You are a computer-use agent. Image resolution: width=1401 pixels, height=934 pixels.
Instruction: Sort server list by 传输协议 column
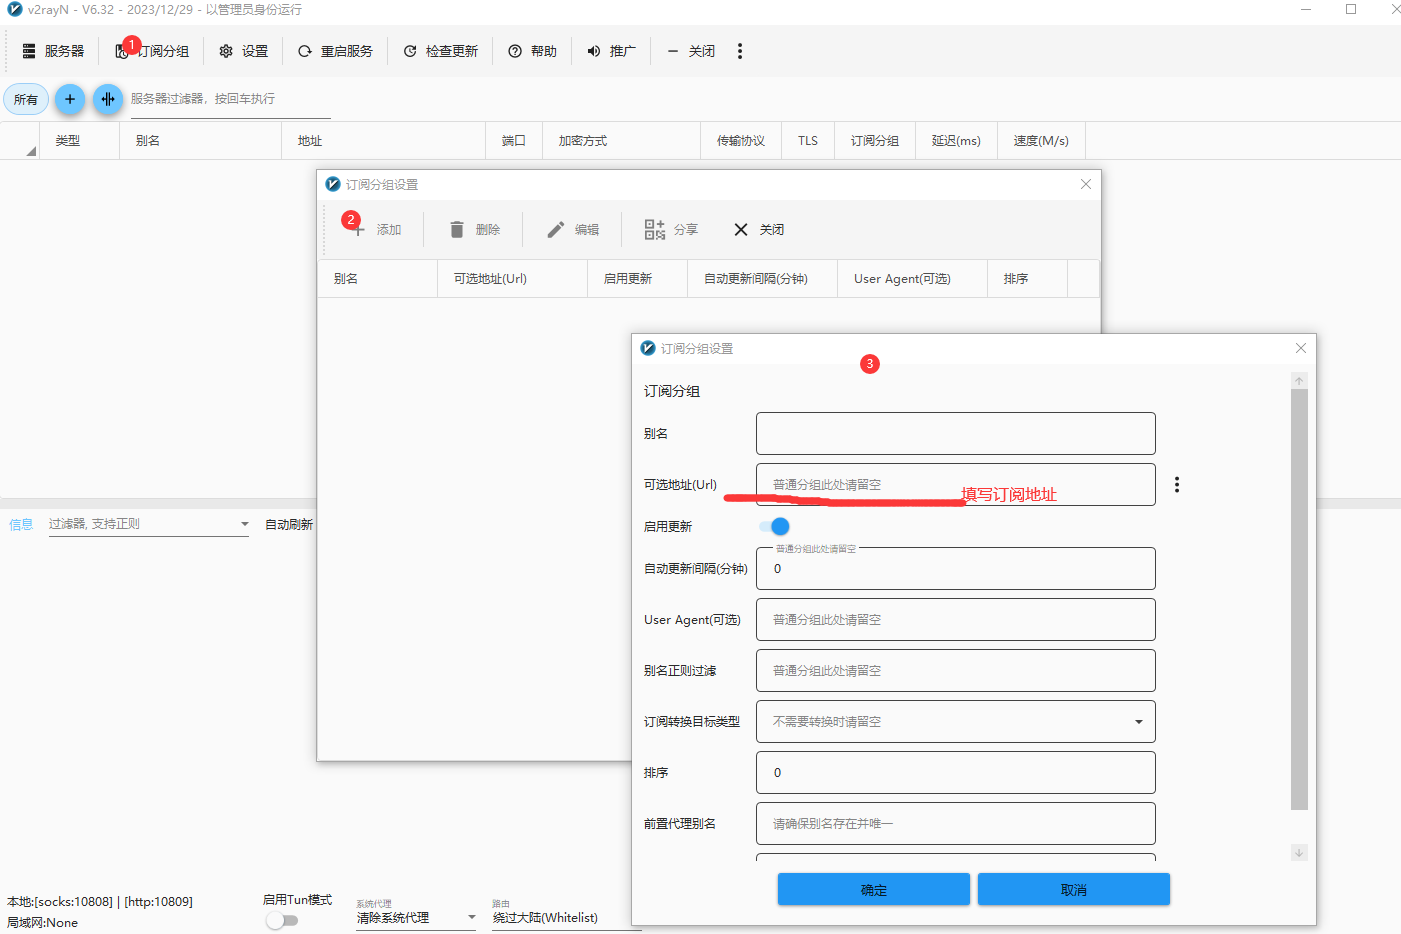click(x=741, y=141)
